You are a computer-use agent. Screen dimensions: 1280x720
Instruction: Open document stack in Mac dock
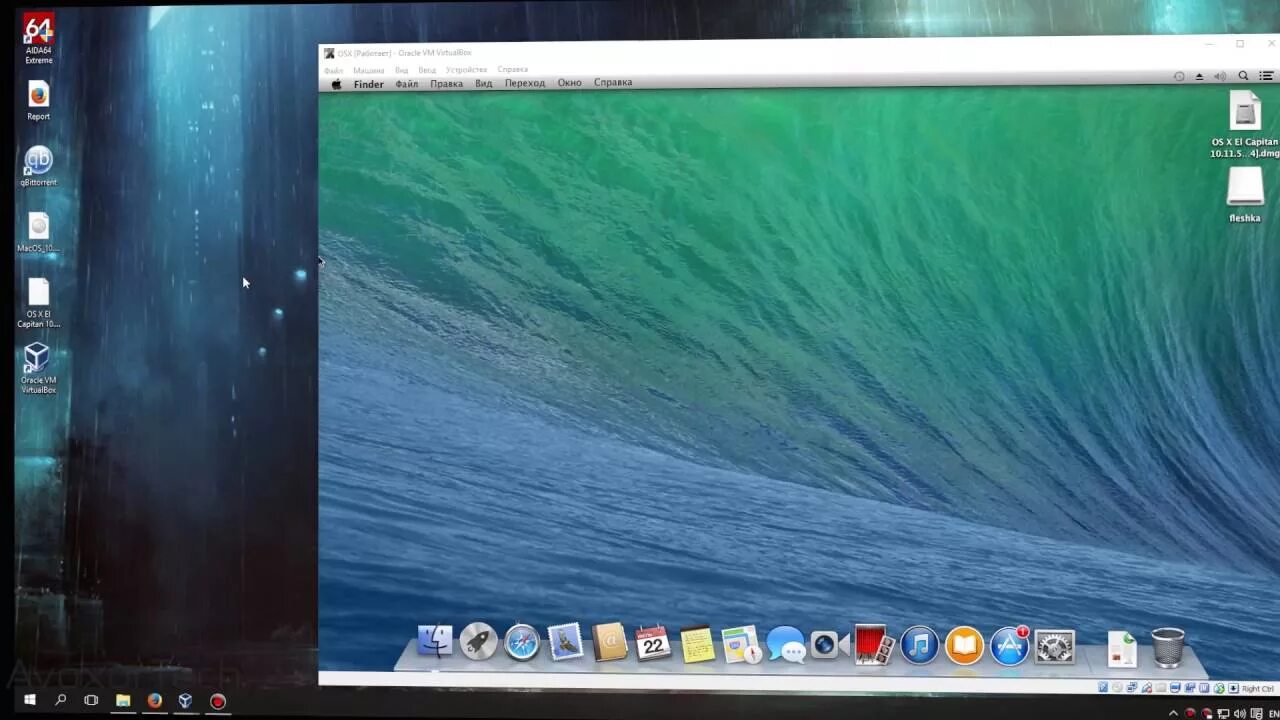[1122, 648]
